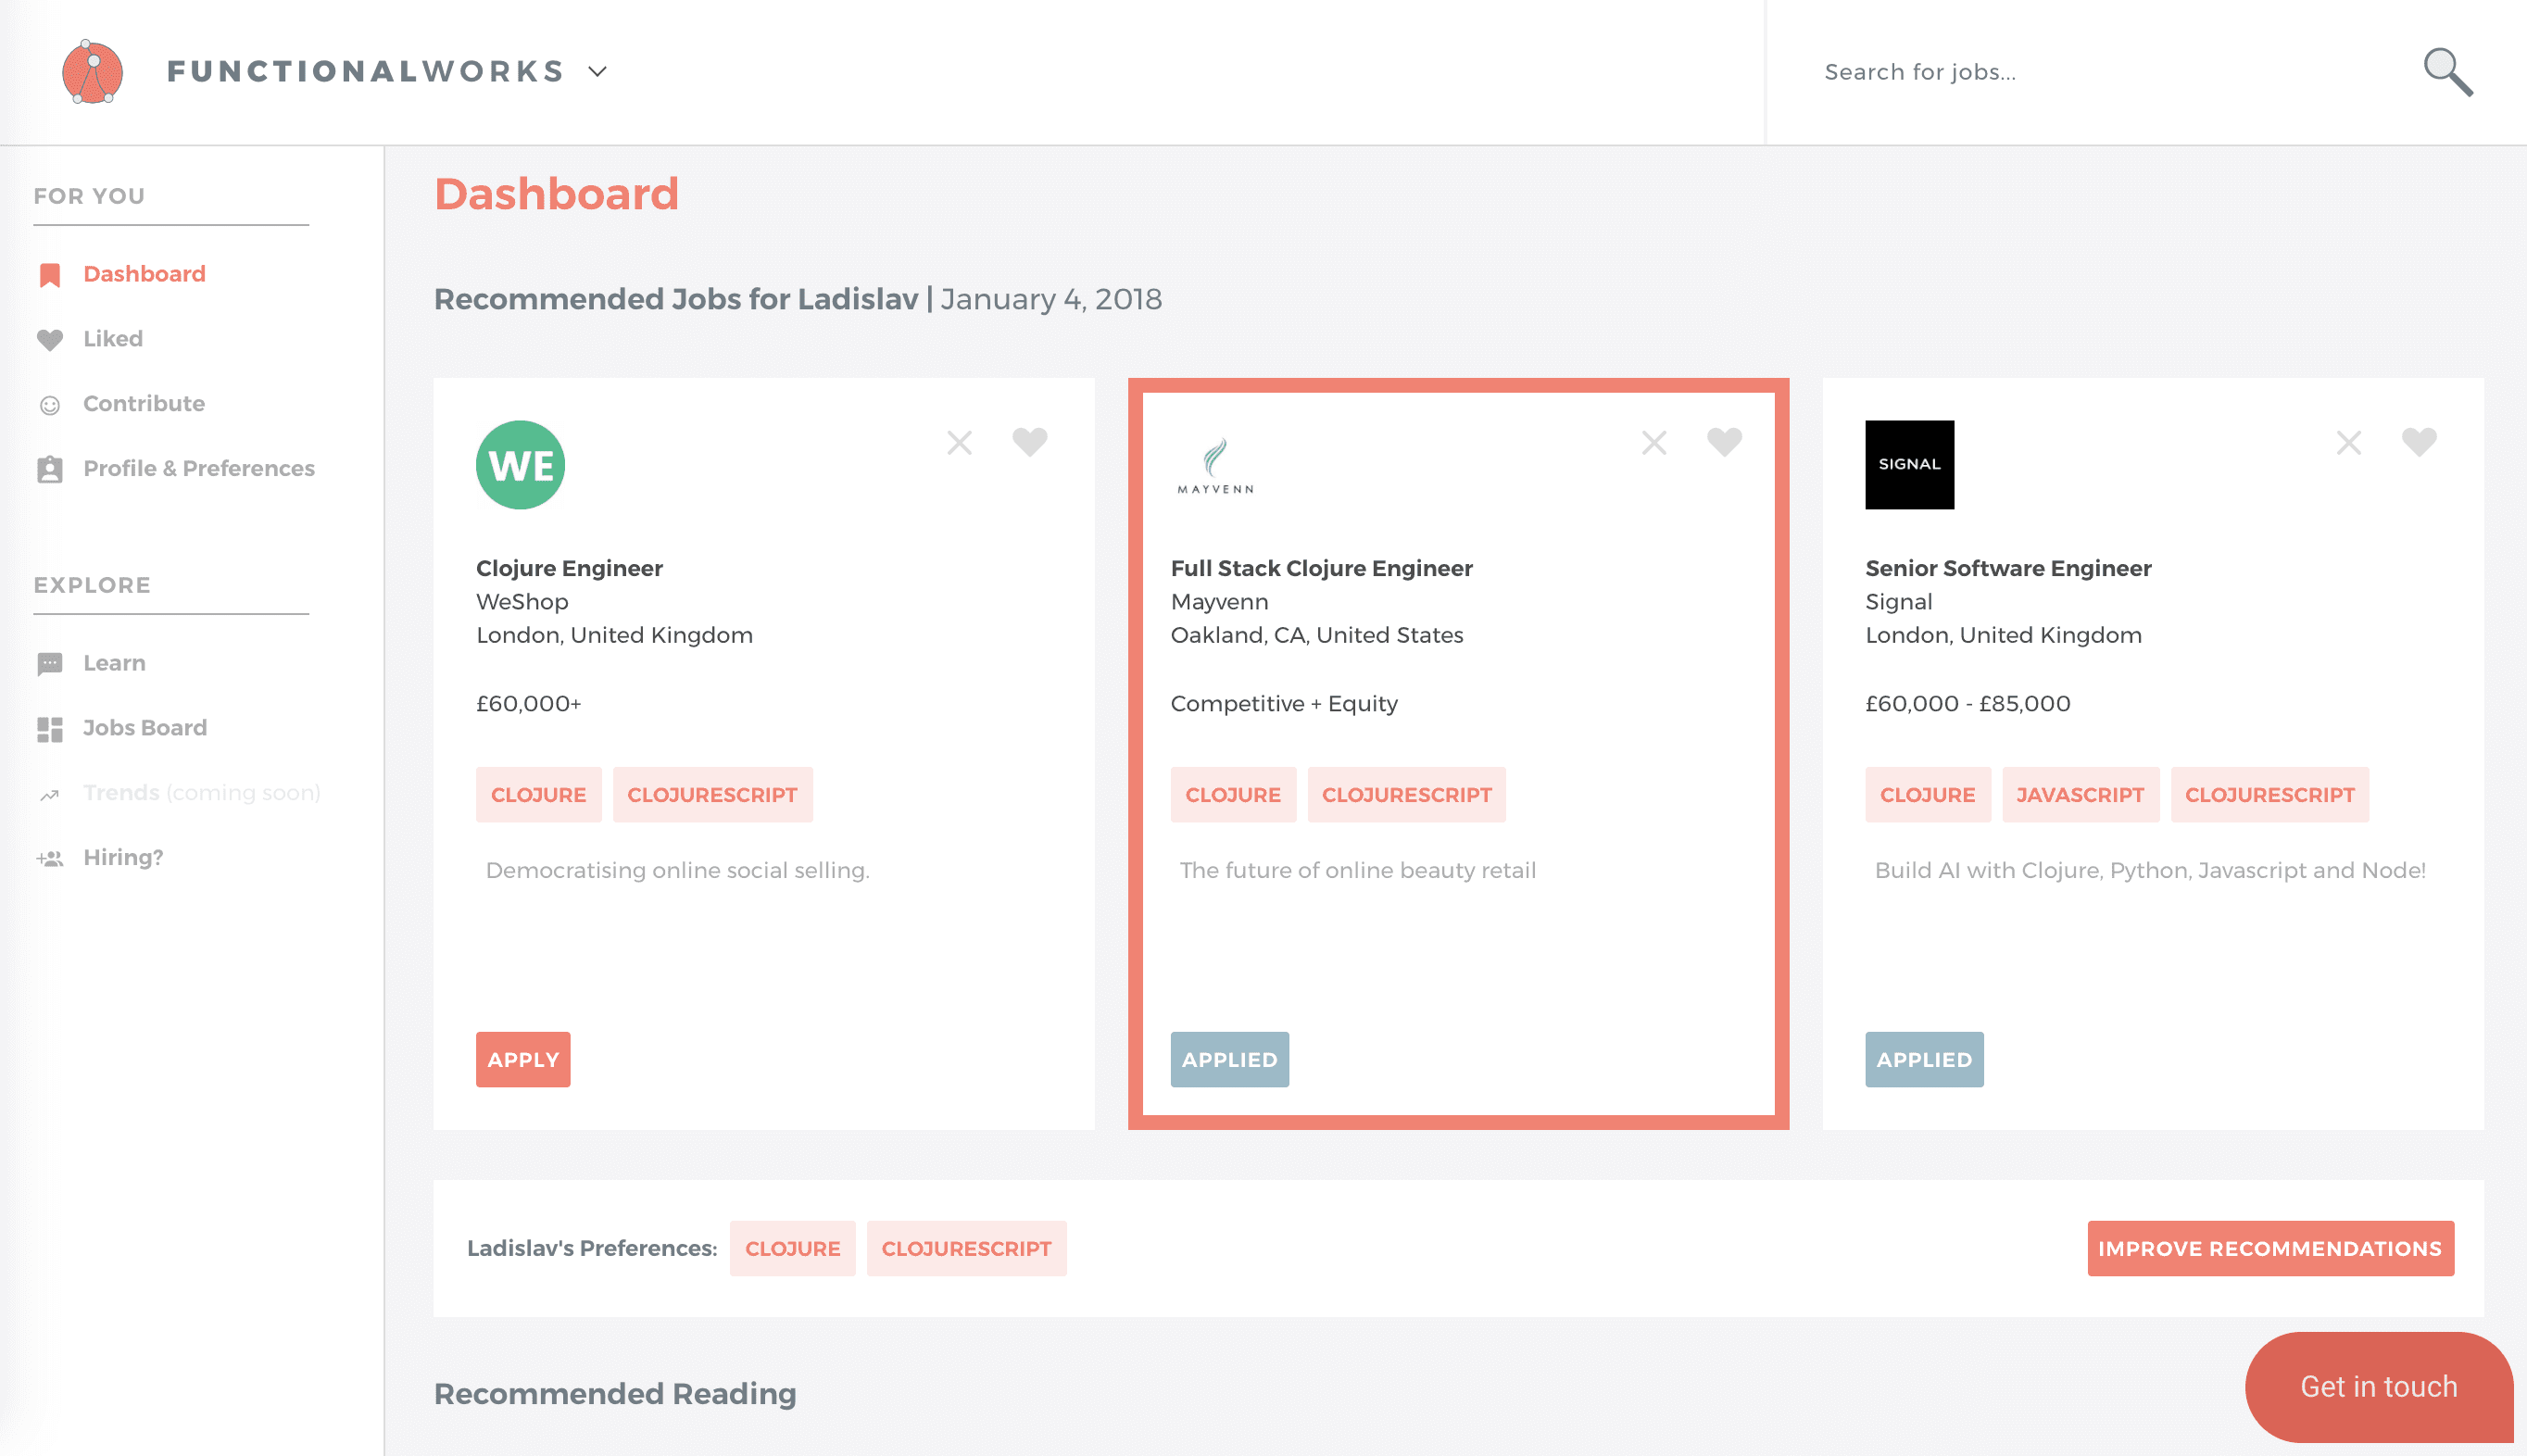Viewport: 2527px width, 1456px height.
Task: Click CLOJURESCRIPT tag on WeShop card
Action: click(712, 795)
